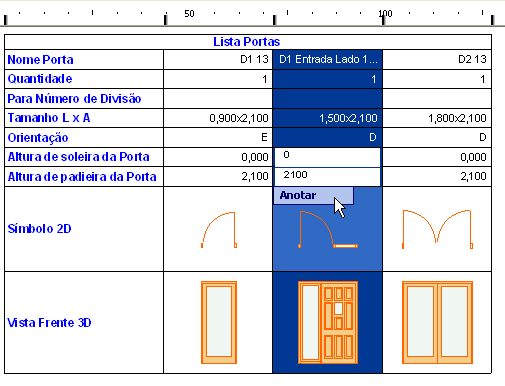This screenshot has height=386, width=505.
Task: Click the 2,100 head height of D2 13
Action: pyautogui.click(x=437, y=176)
